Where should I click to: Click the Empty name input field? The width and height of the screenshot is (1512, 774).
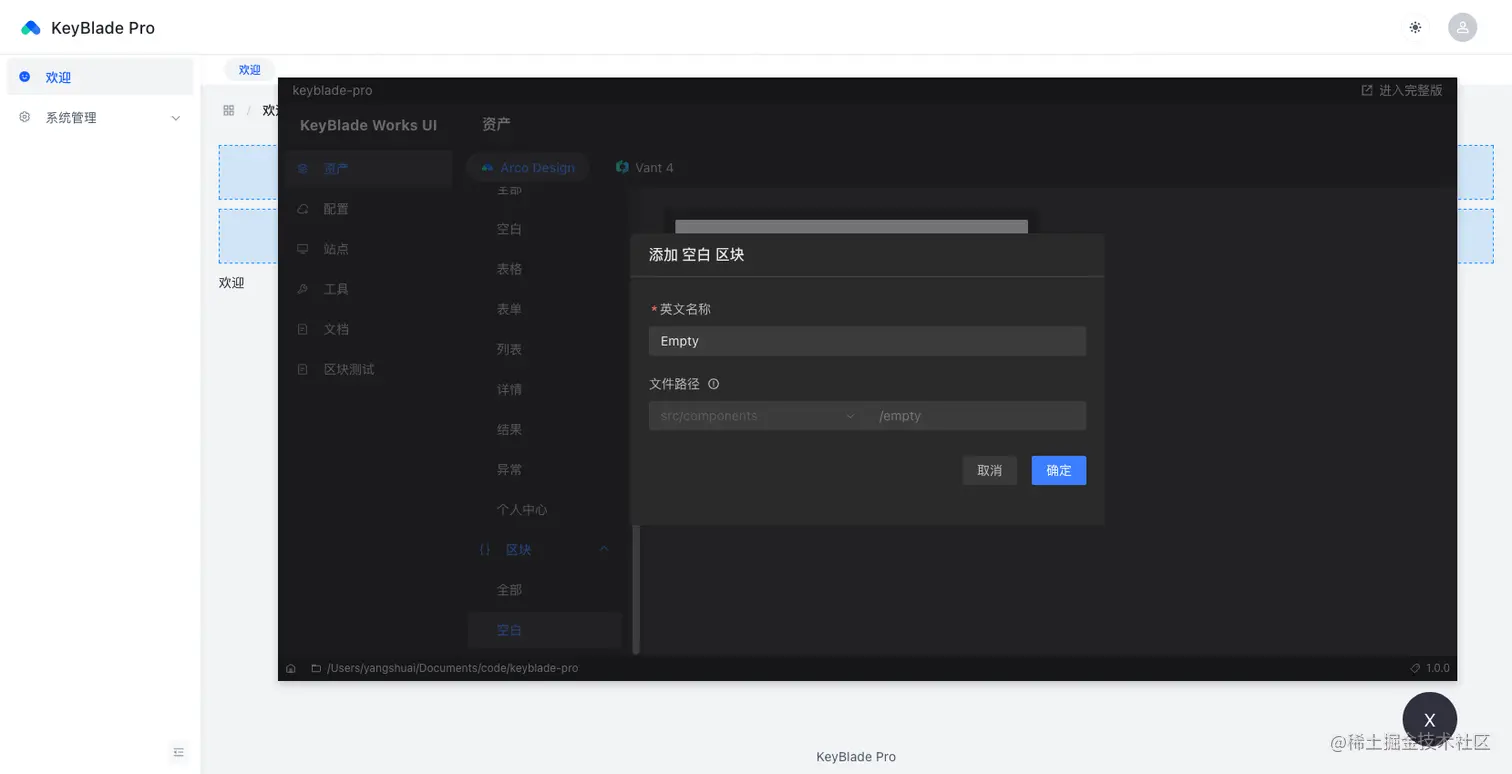[x=866, y=341]
